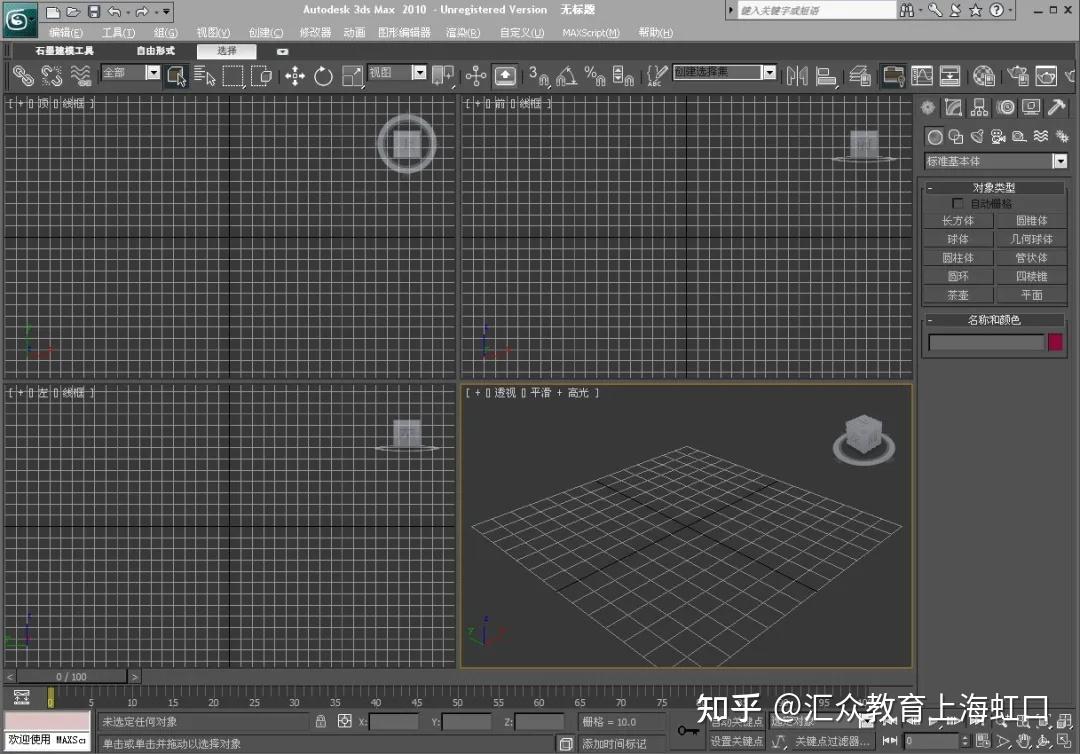The width and height of the screenshot is (1080, 754).
Task: Click the 长方体 (Box) creation button
Action: (957, 220)
